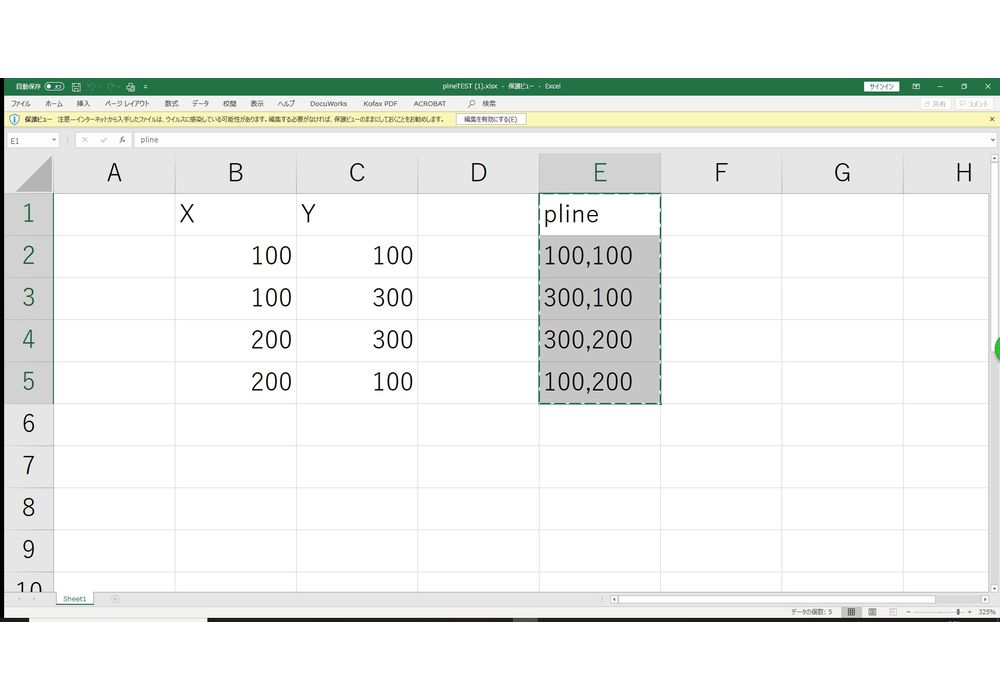The height and width of the screenshot is (700, 1000).
Task: Click the quick print icon in the toolbar
Action: point(130,87)
